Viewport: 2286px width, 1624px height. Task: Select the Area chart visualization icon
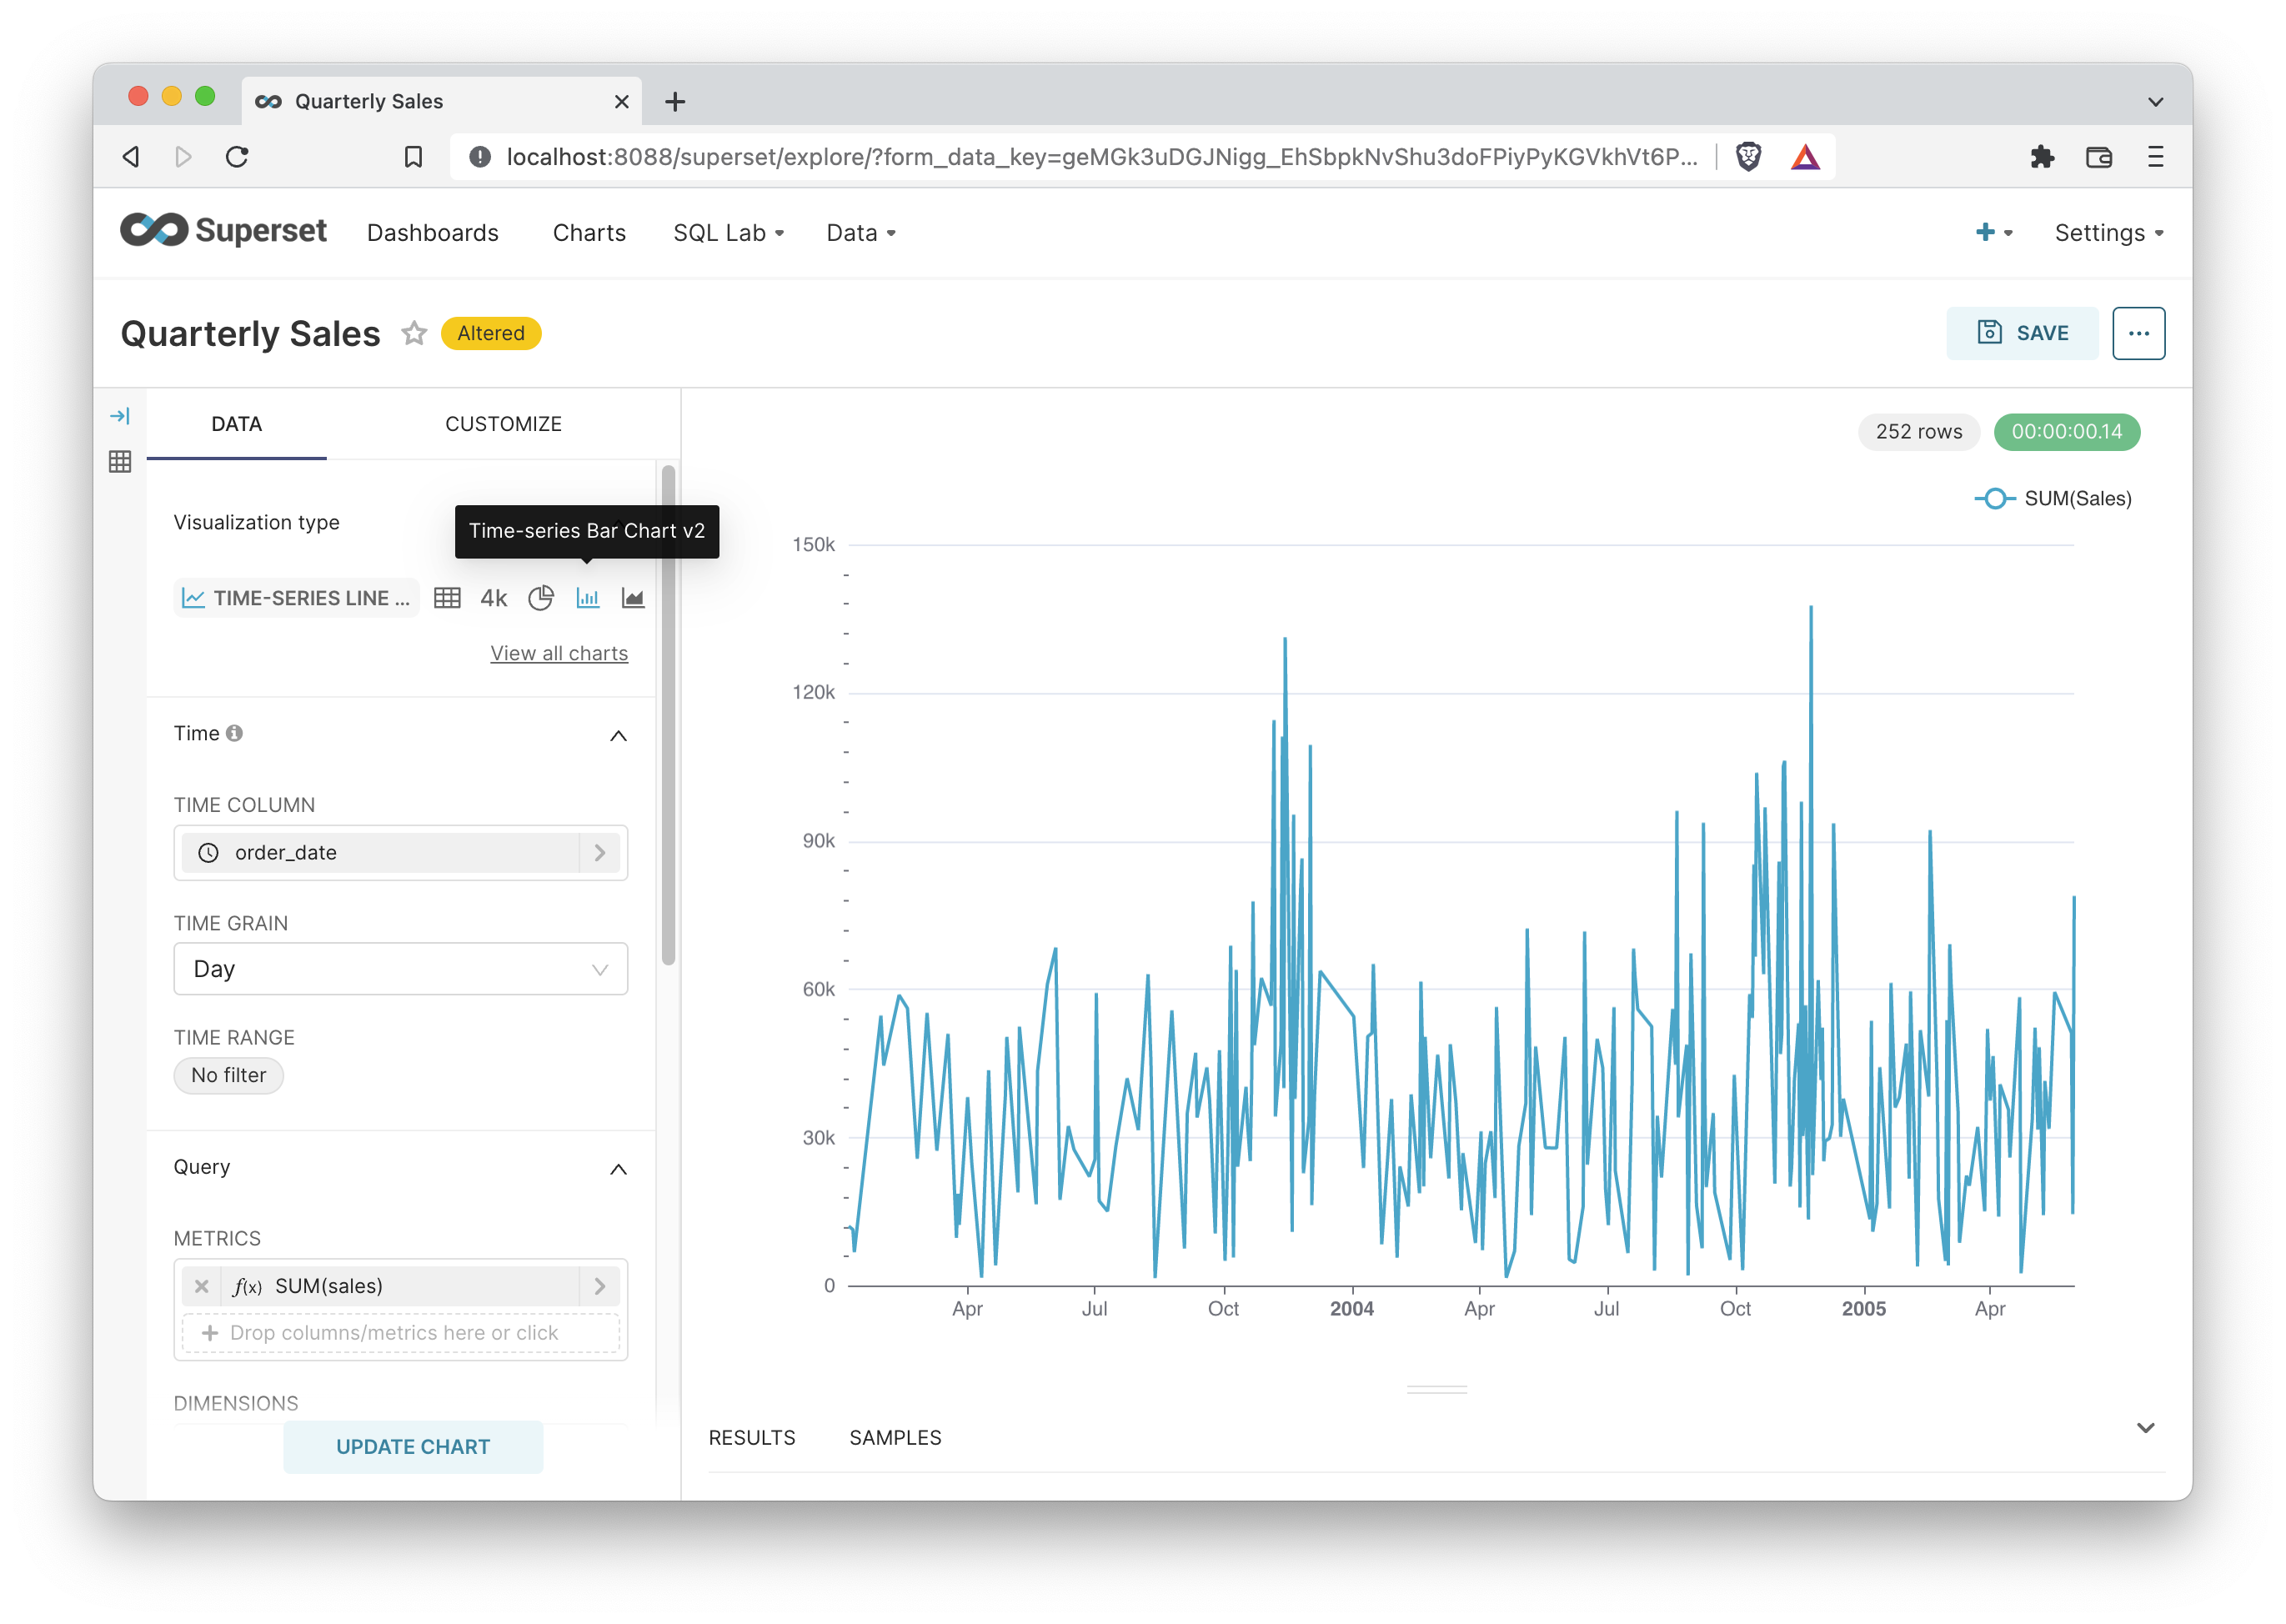(x=633, y=598)
